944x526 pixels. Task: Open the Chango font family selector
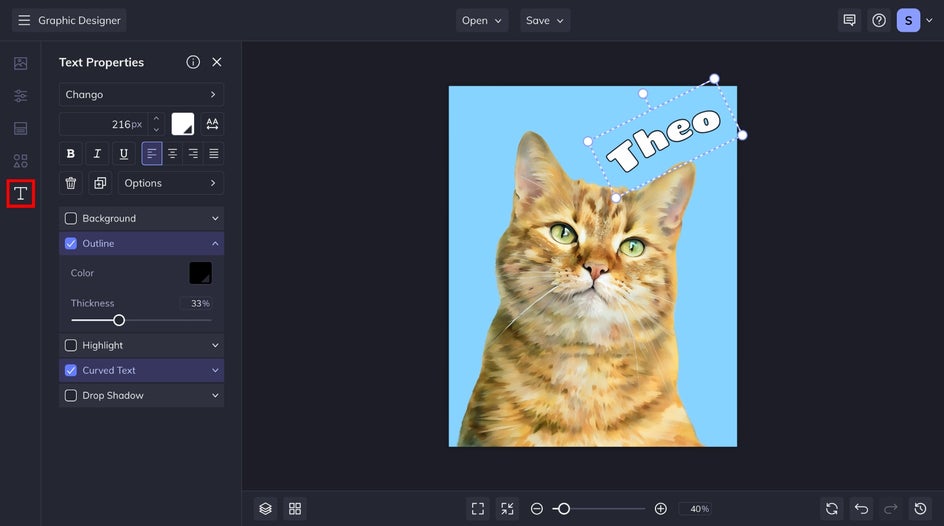coord(141,94)
